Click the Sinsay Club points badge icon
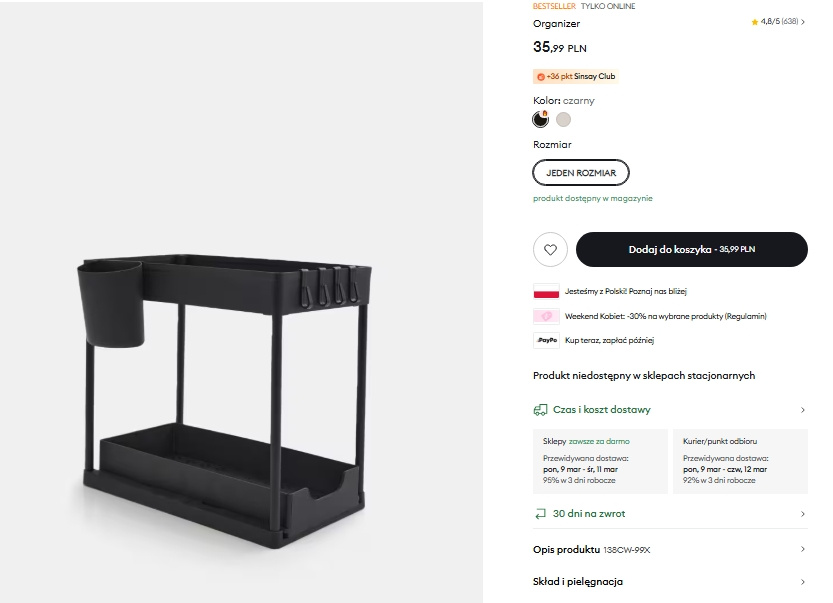This screenshot has height=603, width=833. point(541,76)
